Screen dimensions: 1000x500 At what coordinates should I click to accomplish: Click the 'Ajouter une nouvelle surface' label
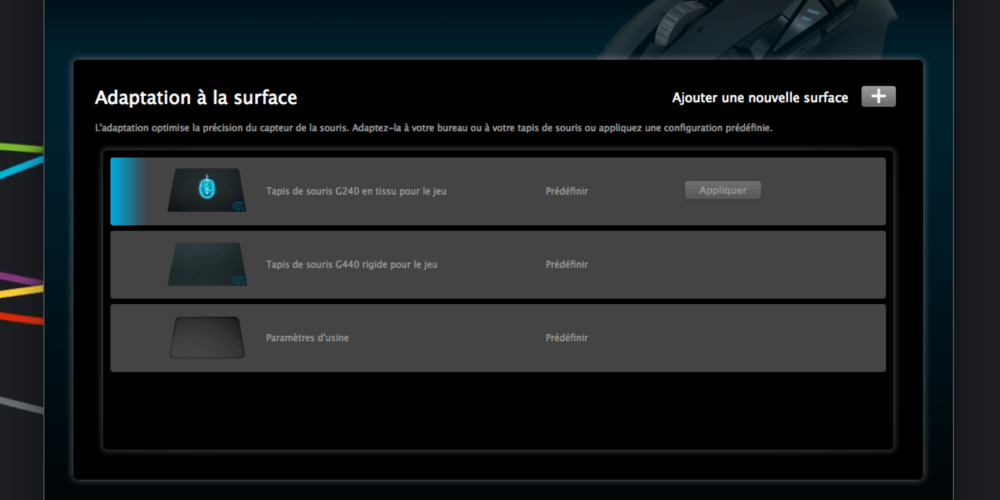pyautogui.click(x=760, y=98)
